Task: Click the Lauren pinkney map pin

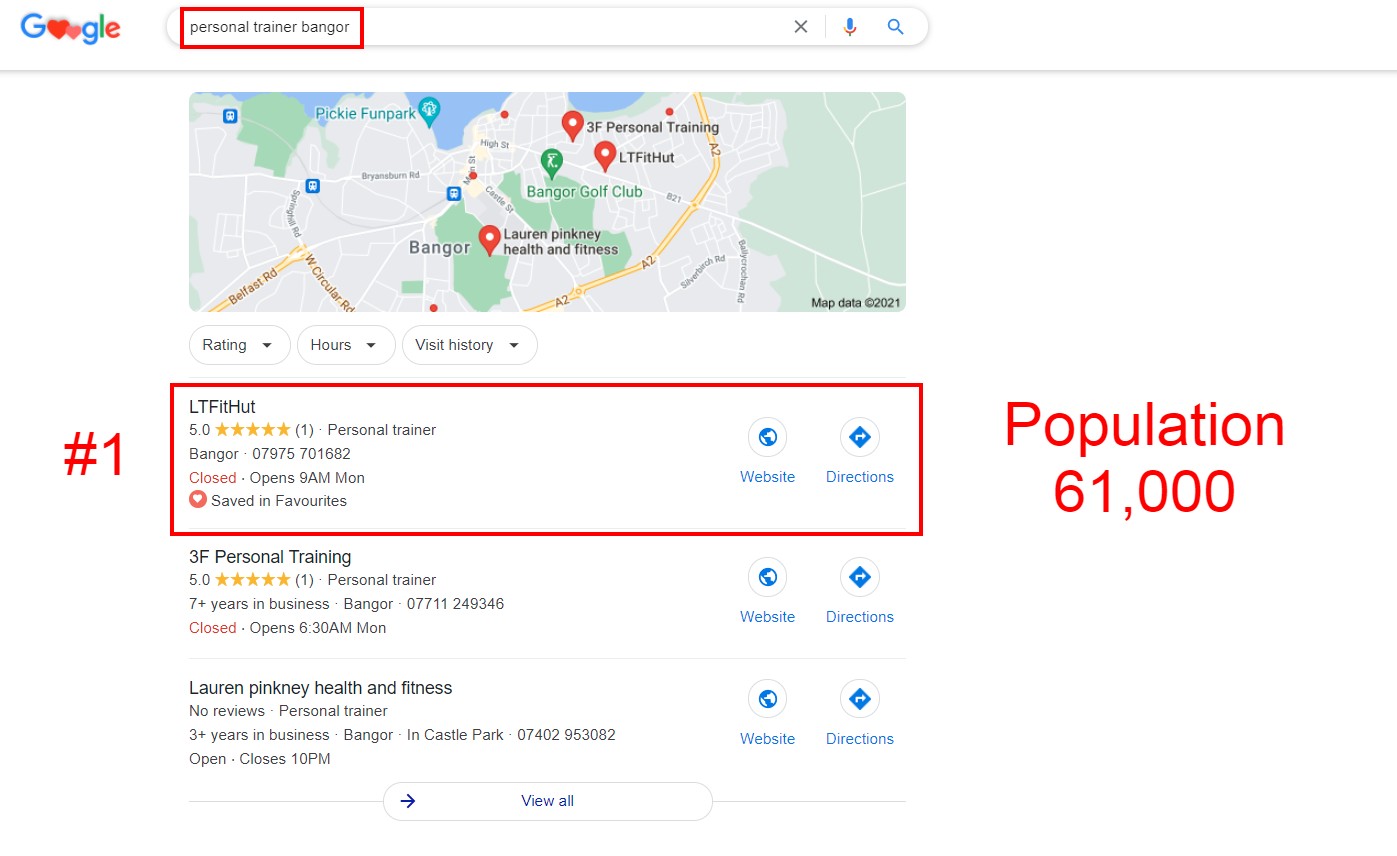Action: (489, 240)
